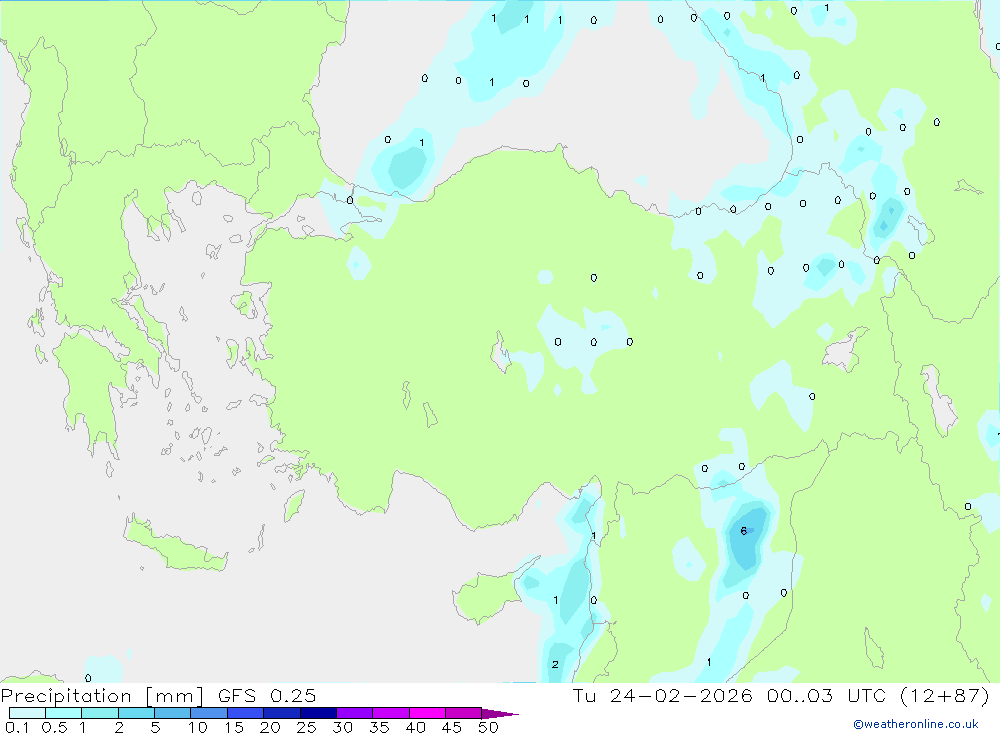Click the dark navy 25–30 mm swatch
1000x733 pixels.
click(318, 713)
